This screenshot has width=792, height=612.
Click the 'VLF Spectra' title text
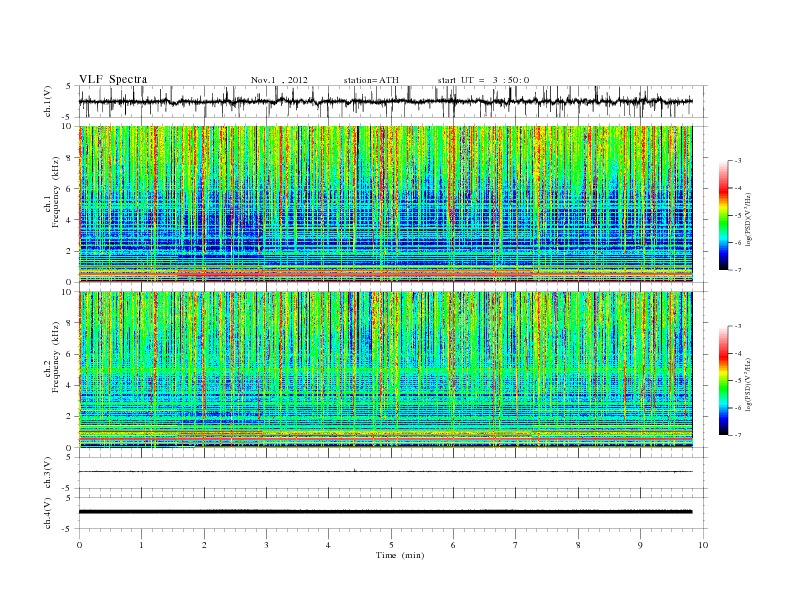click(113, 79)
